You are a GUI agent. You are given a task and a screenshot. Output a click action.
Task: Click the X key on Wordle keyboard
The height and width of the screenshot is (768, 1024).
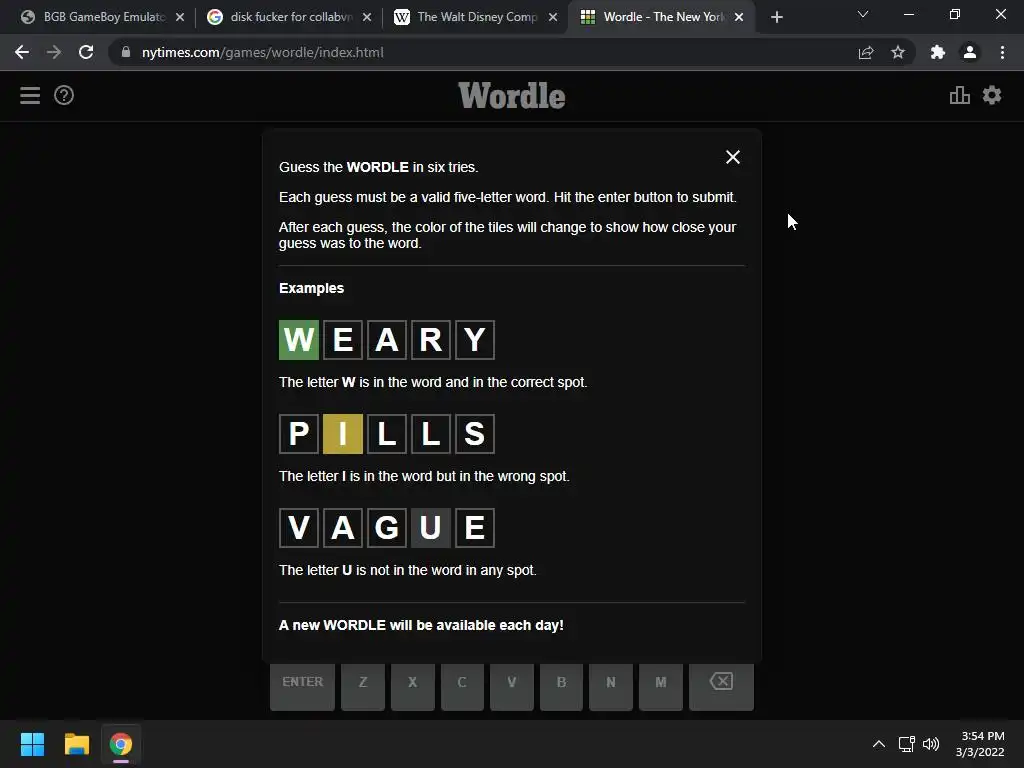tap(413, 686)
